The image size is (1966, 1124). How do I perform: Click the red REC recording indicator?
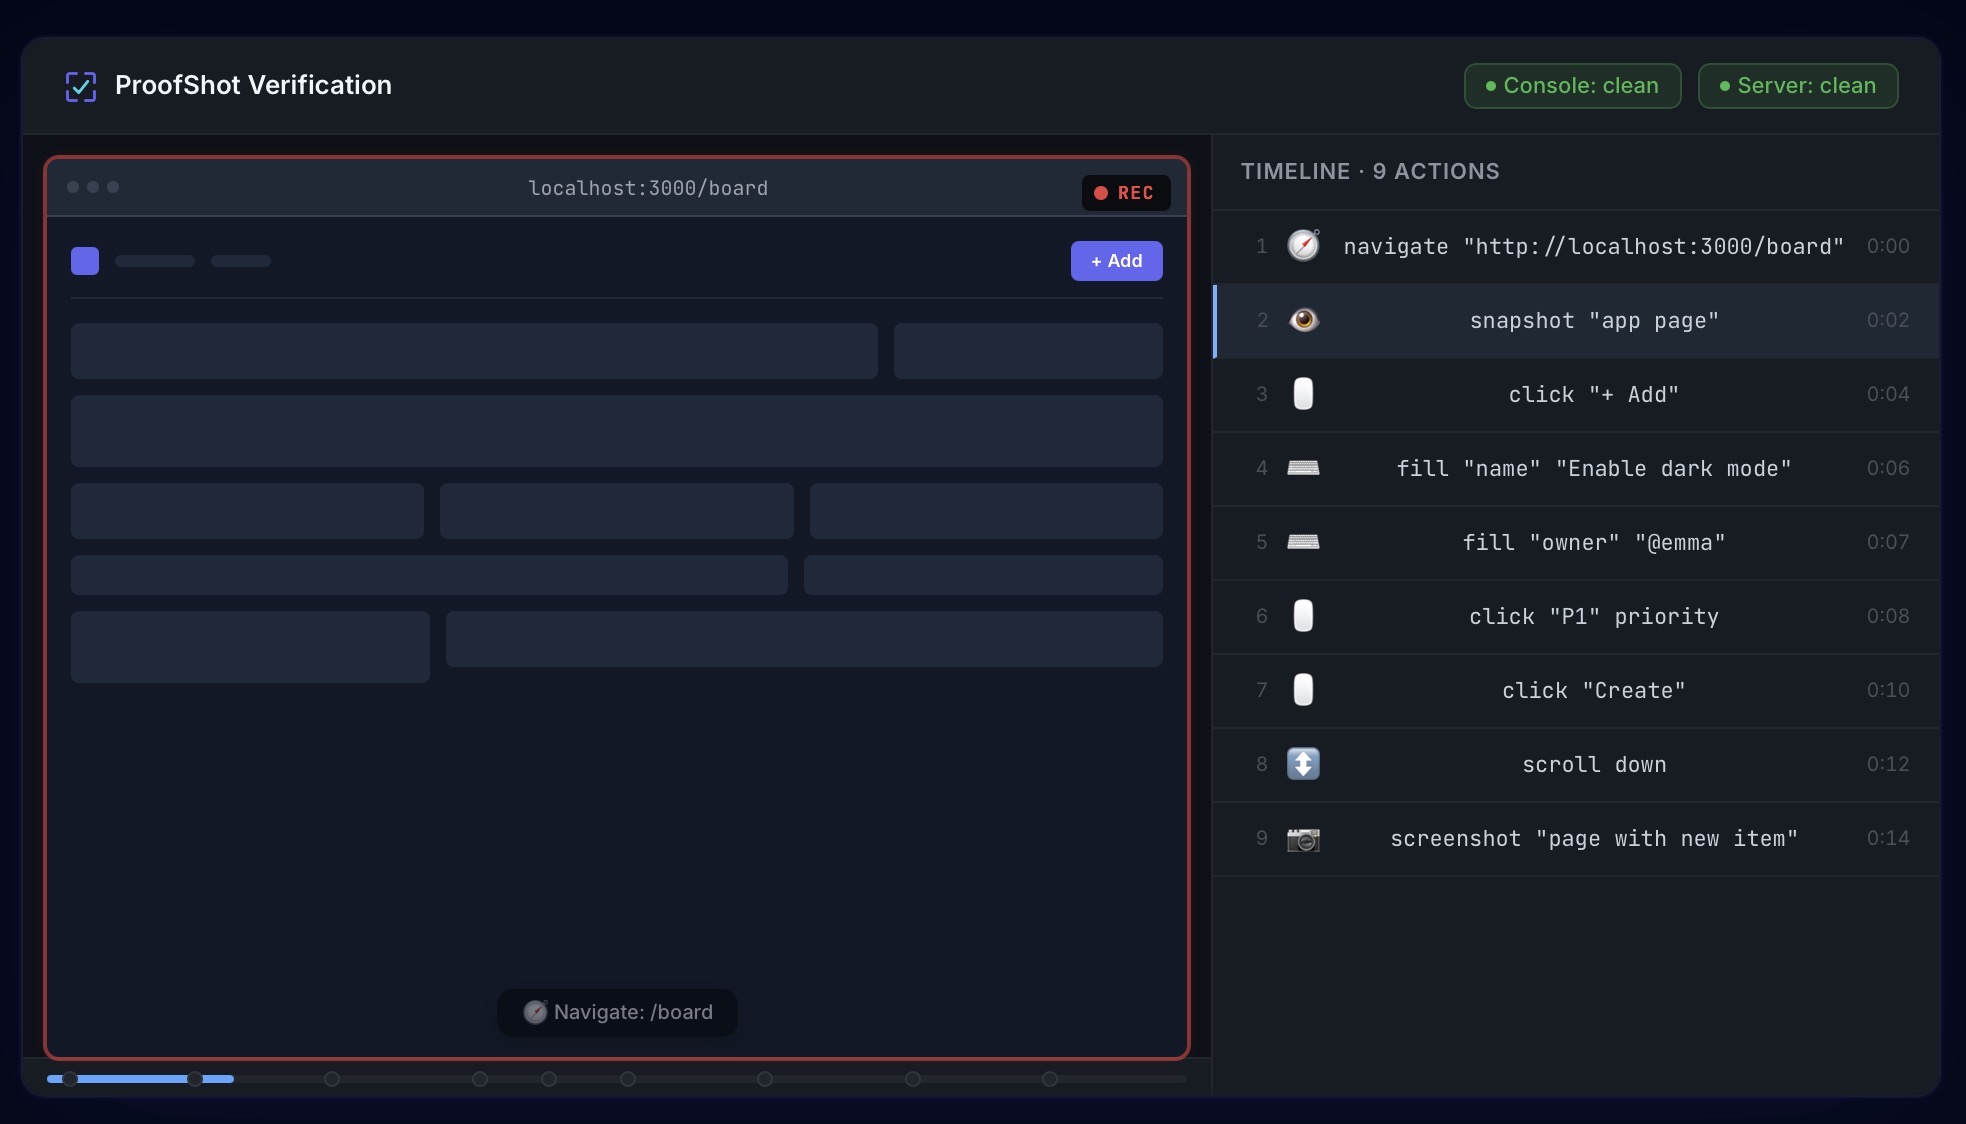(1125, 193)
